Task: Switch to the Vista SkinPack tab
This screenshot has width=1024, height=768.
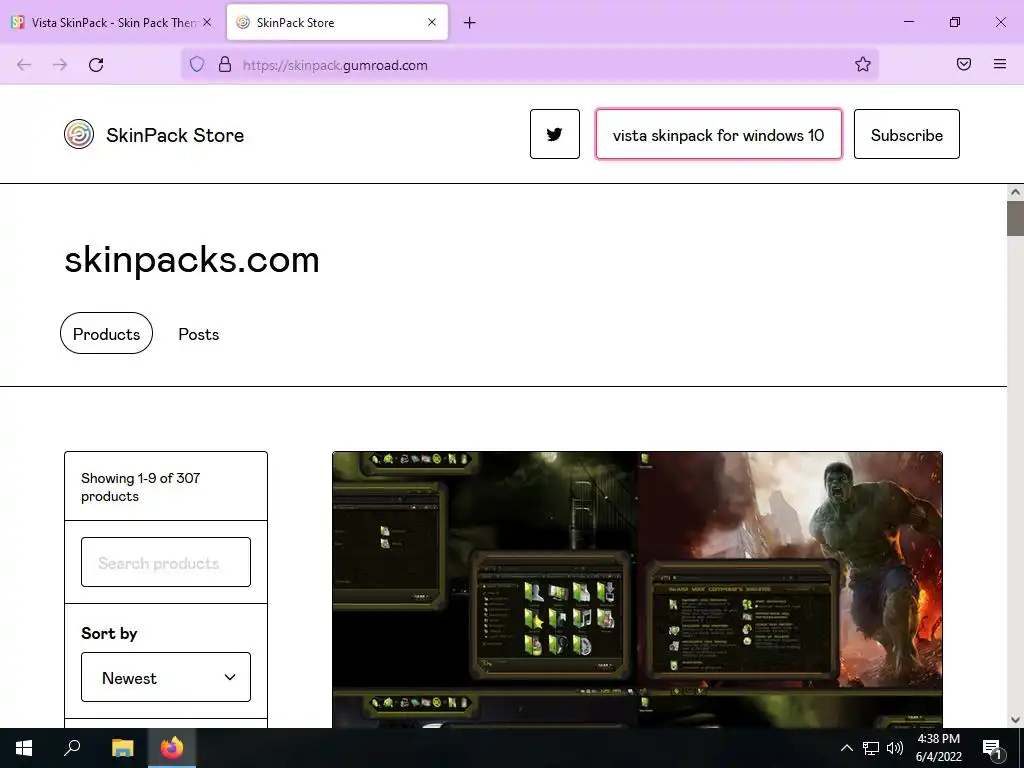Action: [x=112, y=23]
